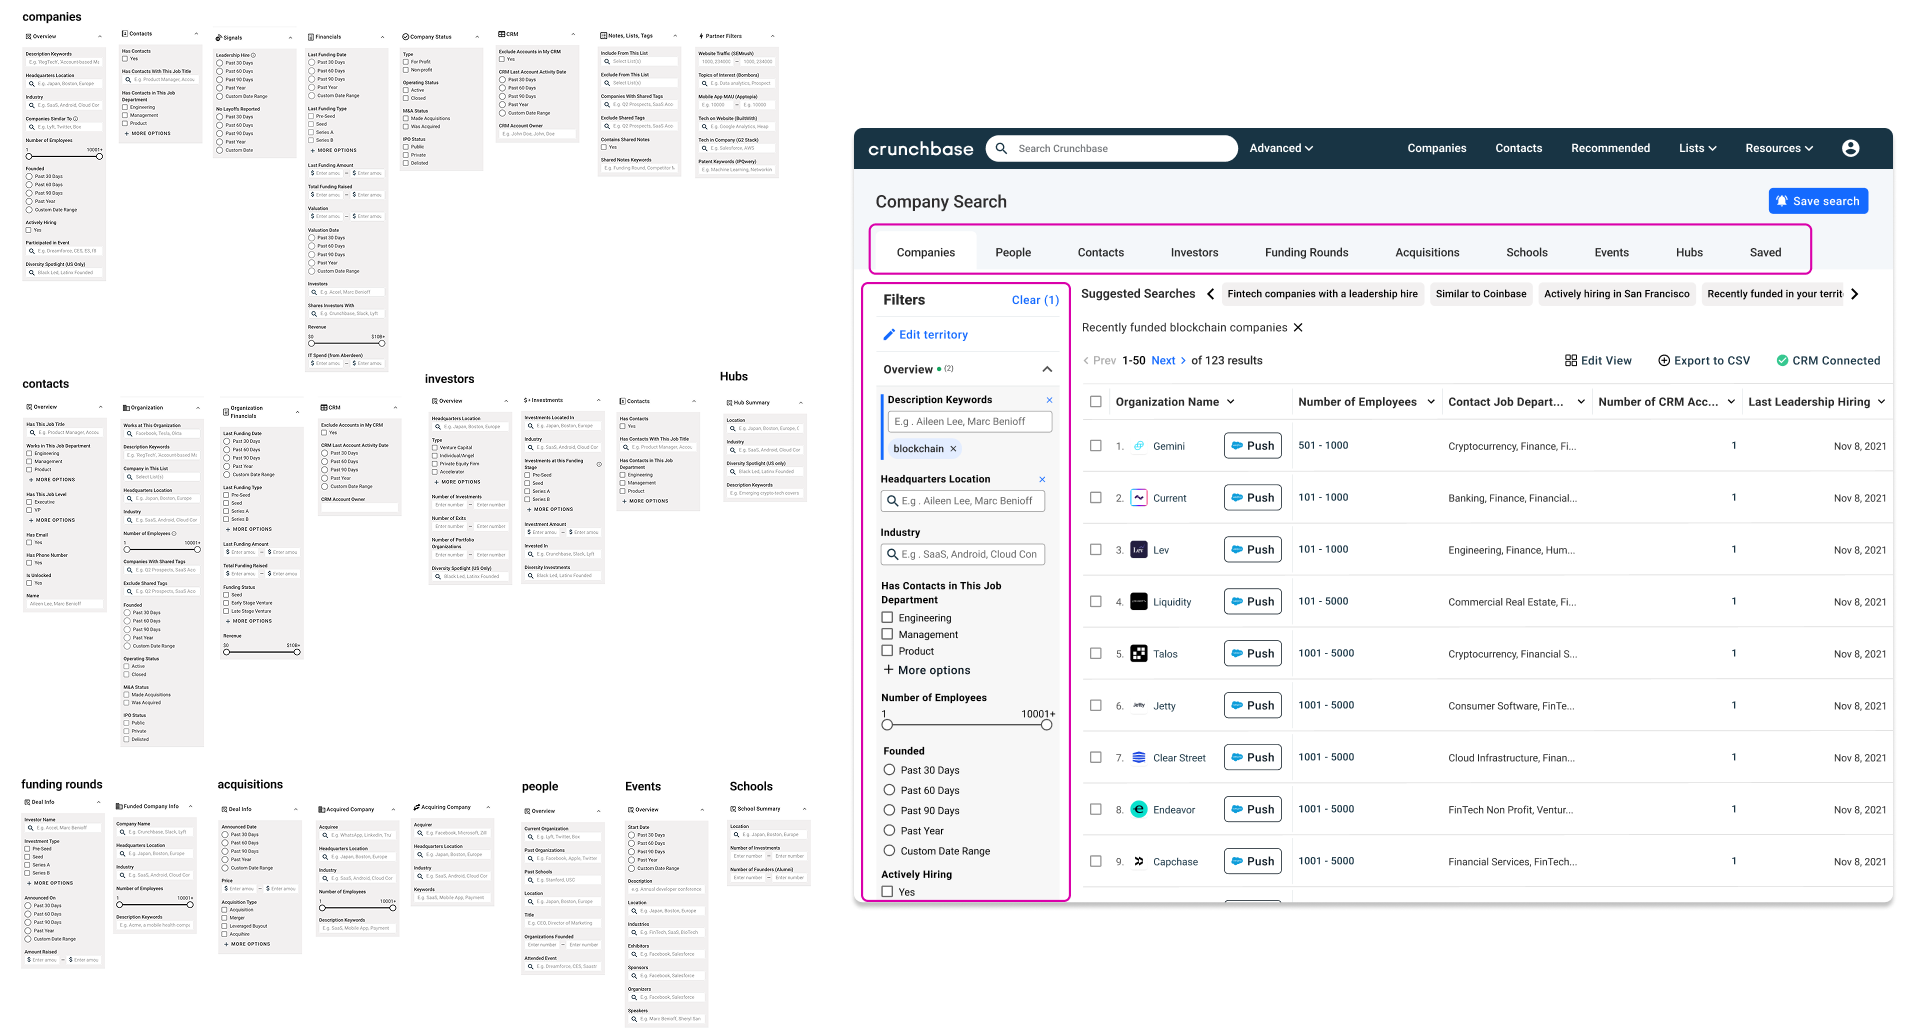Open the Organization Name column dropdown
Screen dimensions: 1920x1035
1231,402
